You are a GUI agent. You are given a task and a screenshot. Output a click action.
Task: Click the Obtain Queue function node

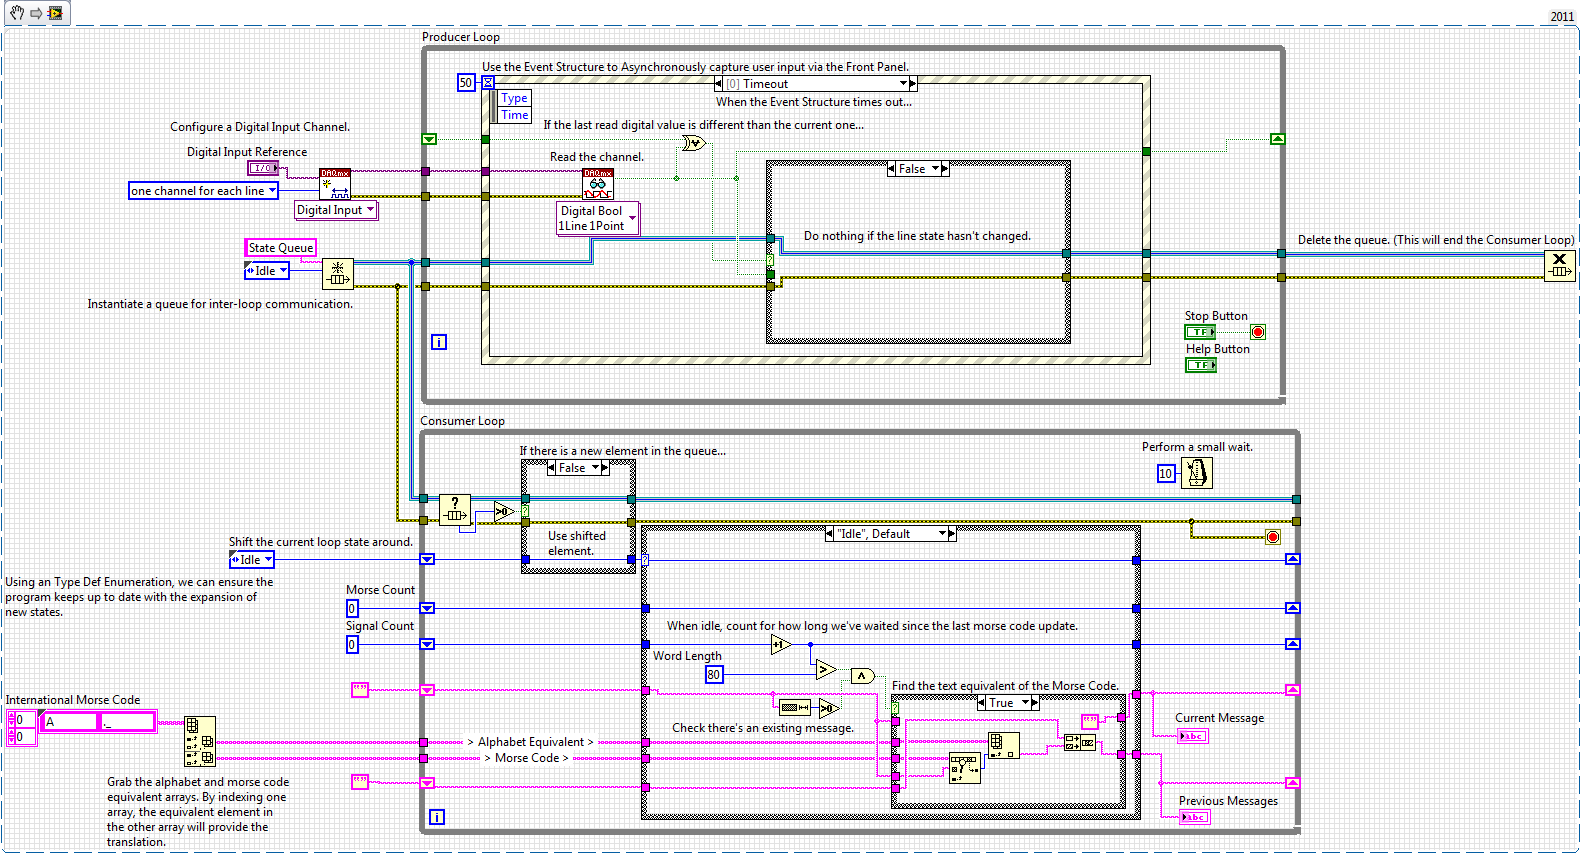tap(337, 273)
